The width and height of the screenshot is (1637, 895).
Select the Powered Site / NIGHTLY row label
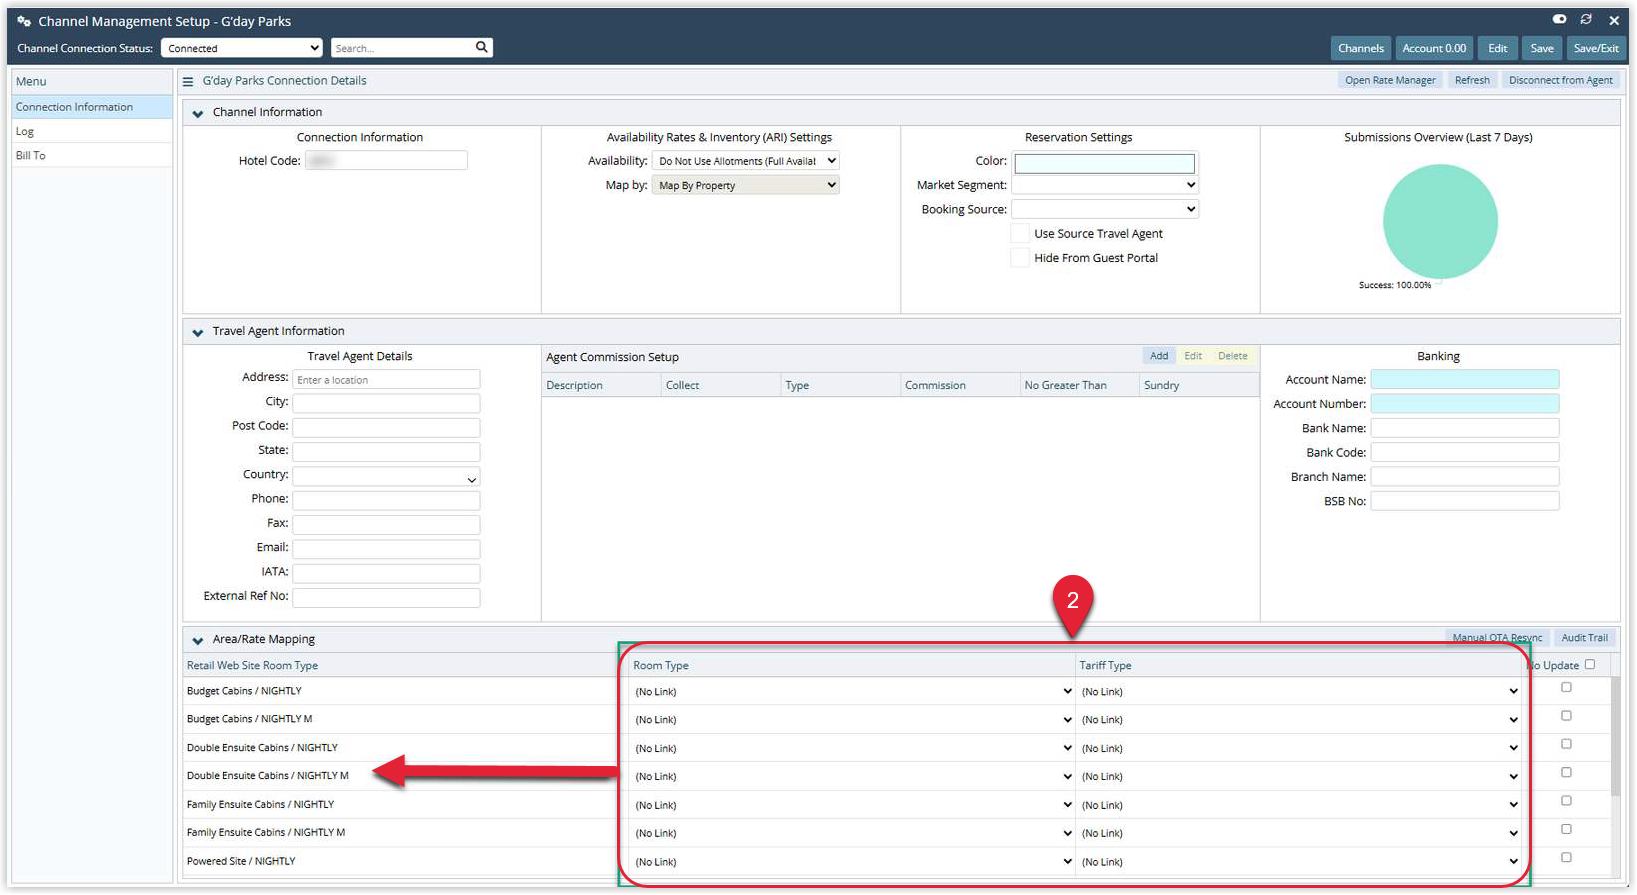(241, 861)
